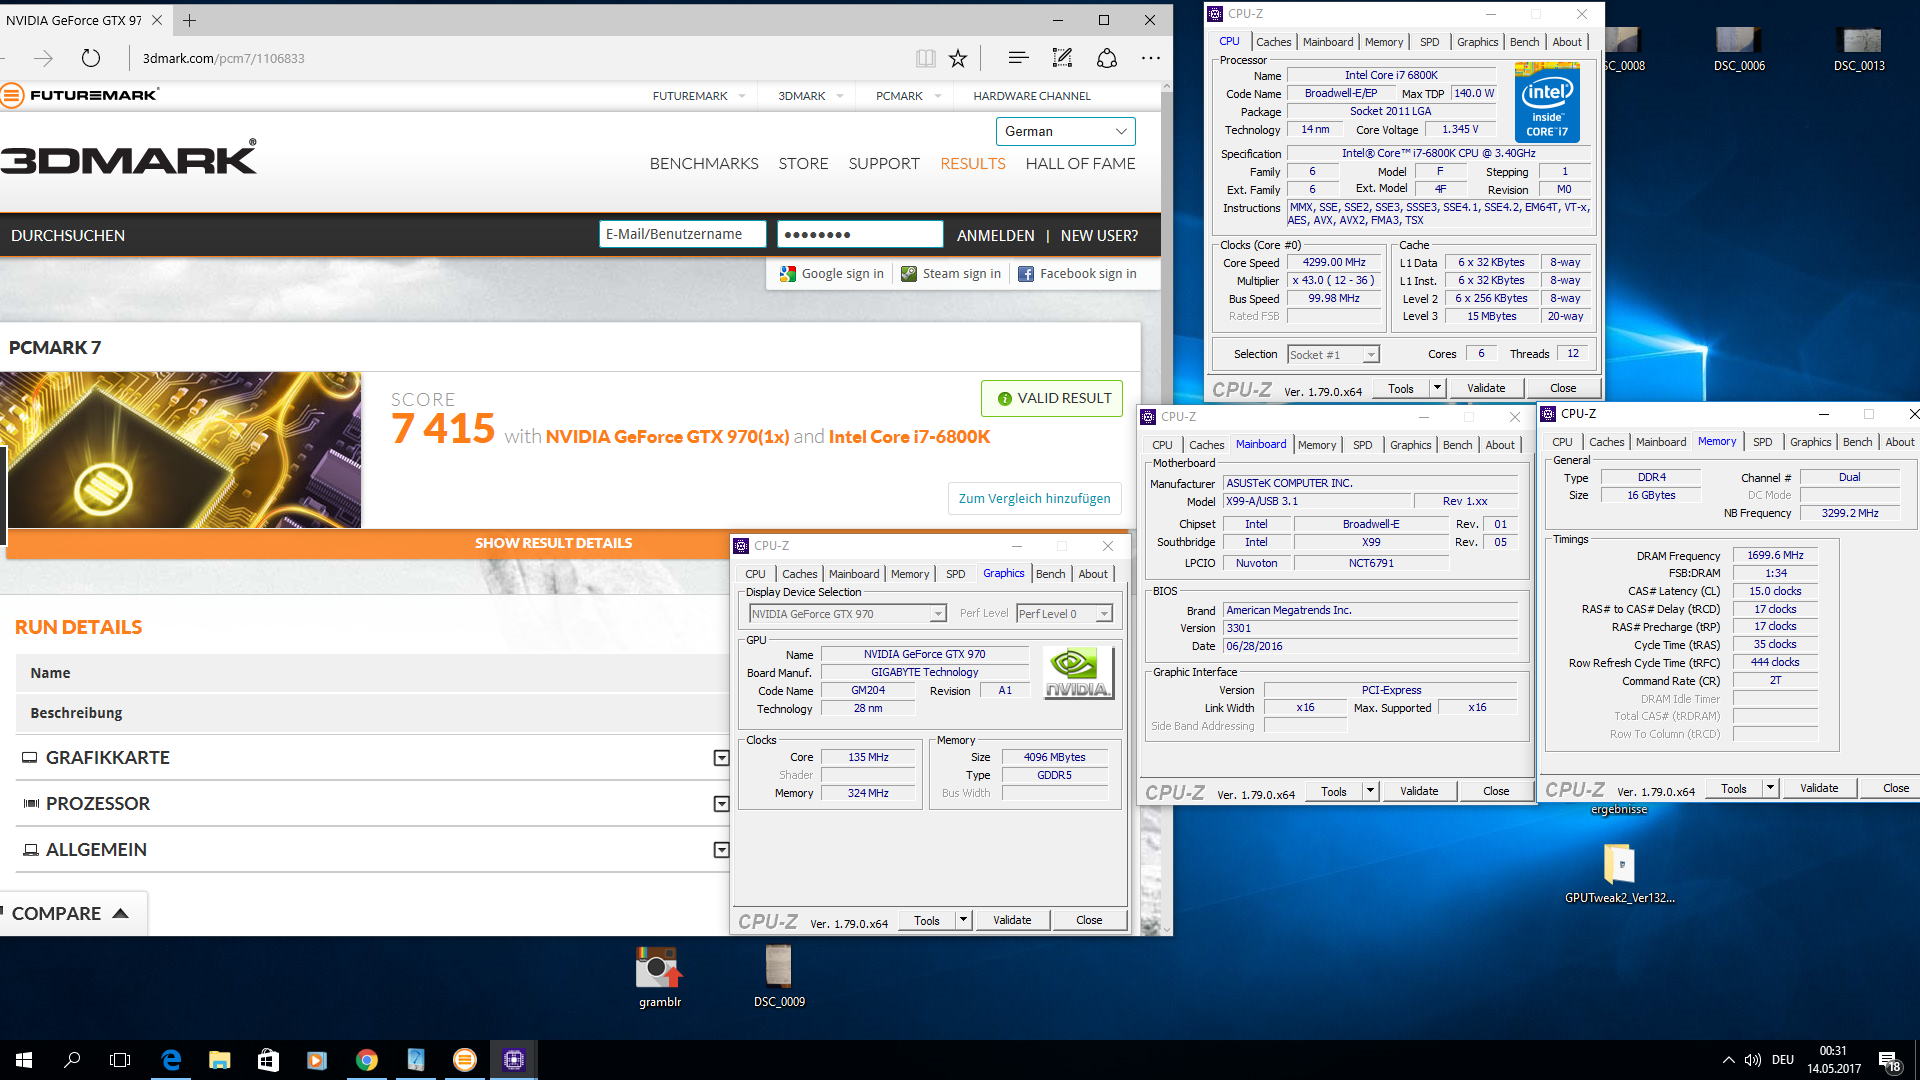Open Windows Store from taskbar
Screen dimensions: 1920x1080
click(x=268, y=1060)
